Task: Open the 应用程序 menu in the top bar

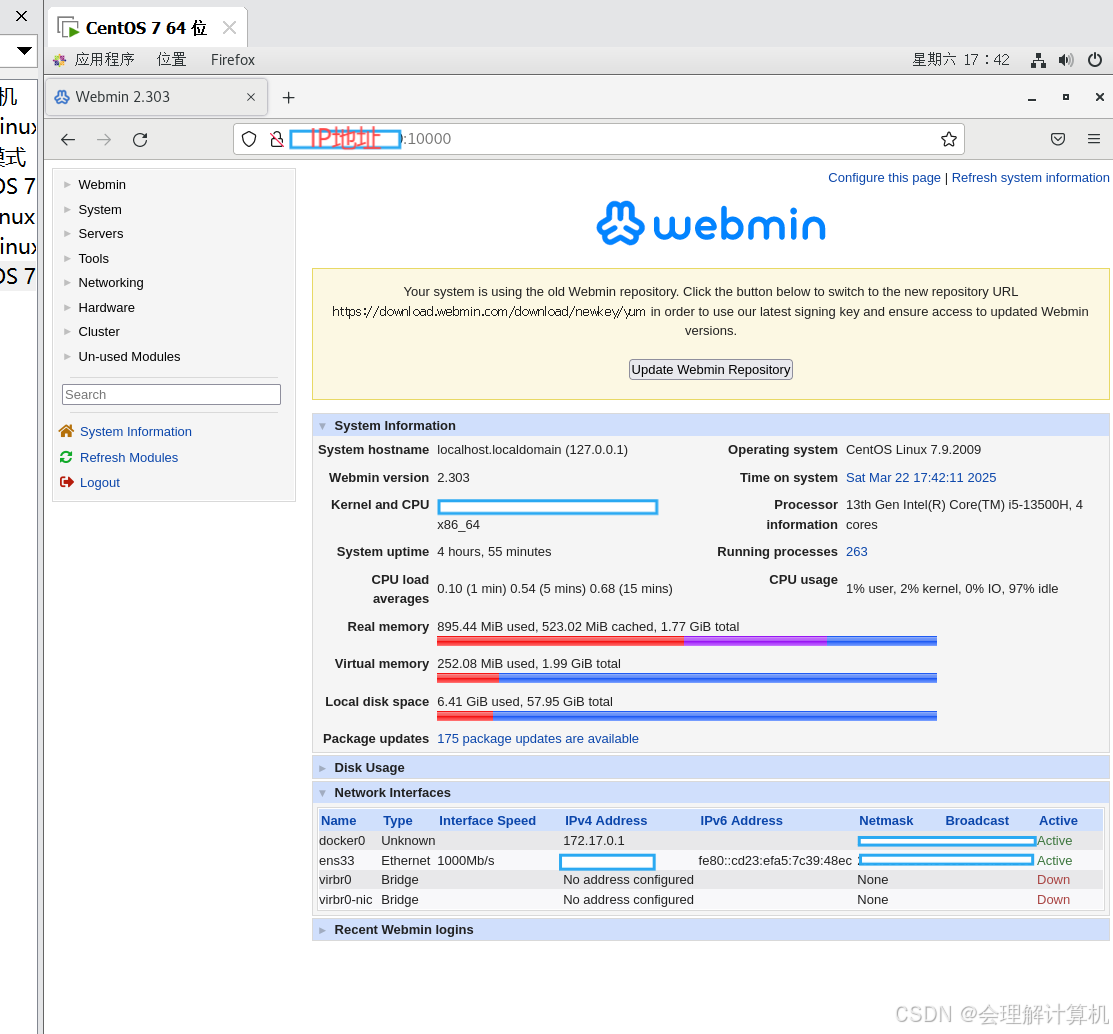Action: pos(105,60)
